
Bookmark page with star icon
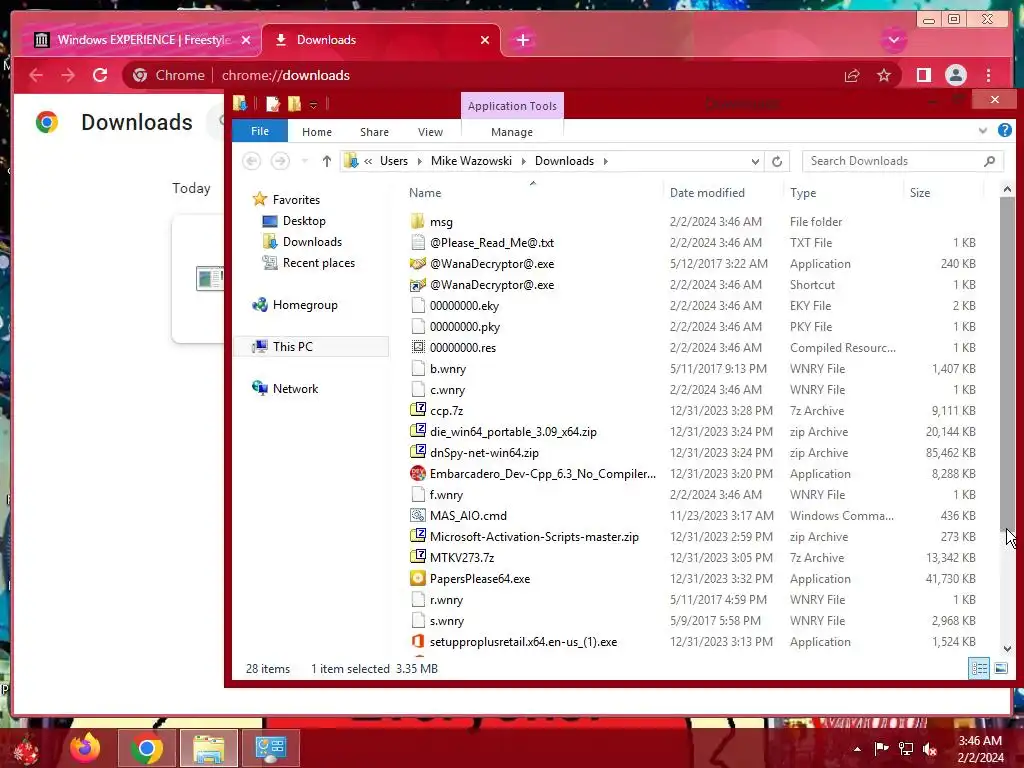(884, 75)
